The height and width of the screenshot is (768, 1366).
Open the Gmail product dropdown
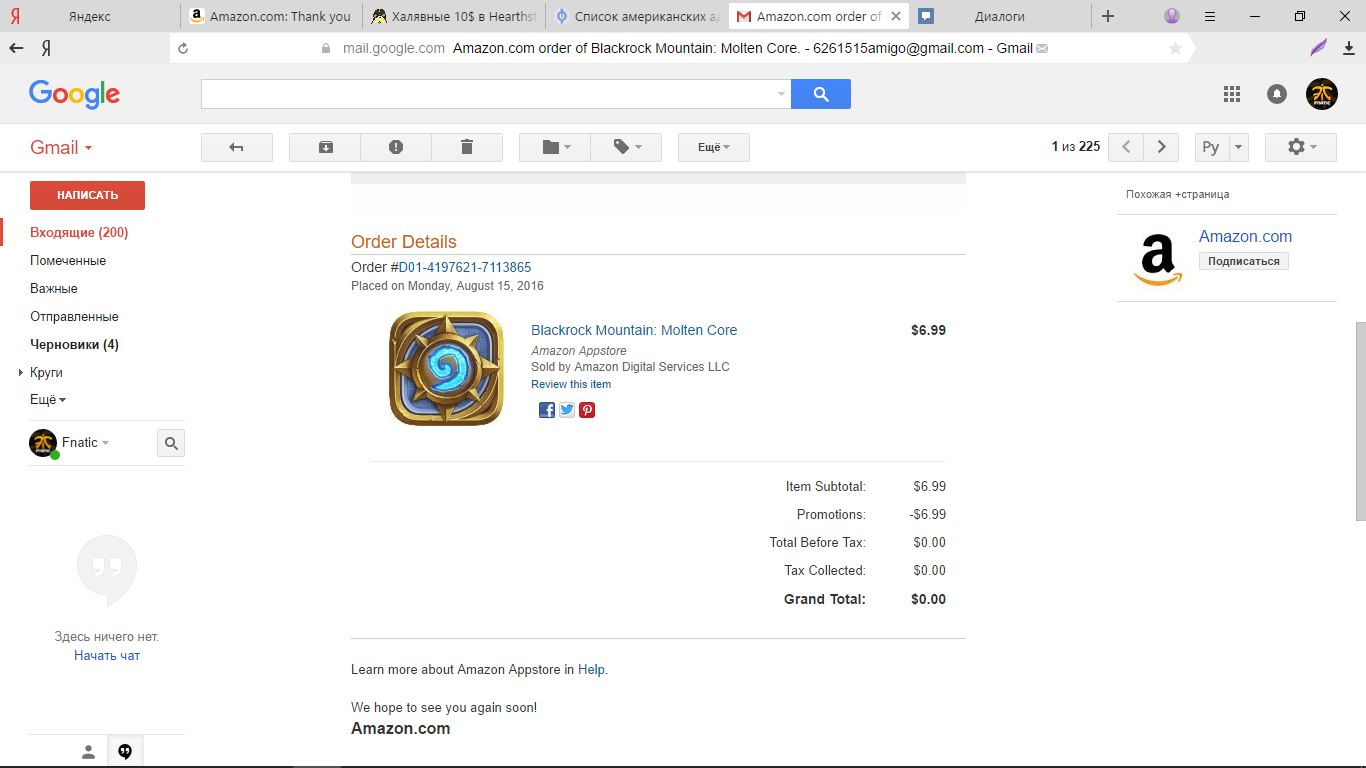pyautogui.click(x=61, y=148)
